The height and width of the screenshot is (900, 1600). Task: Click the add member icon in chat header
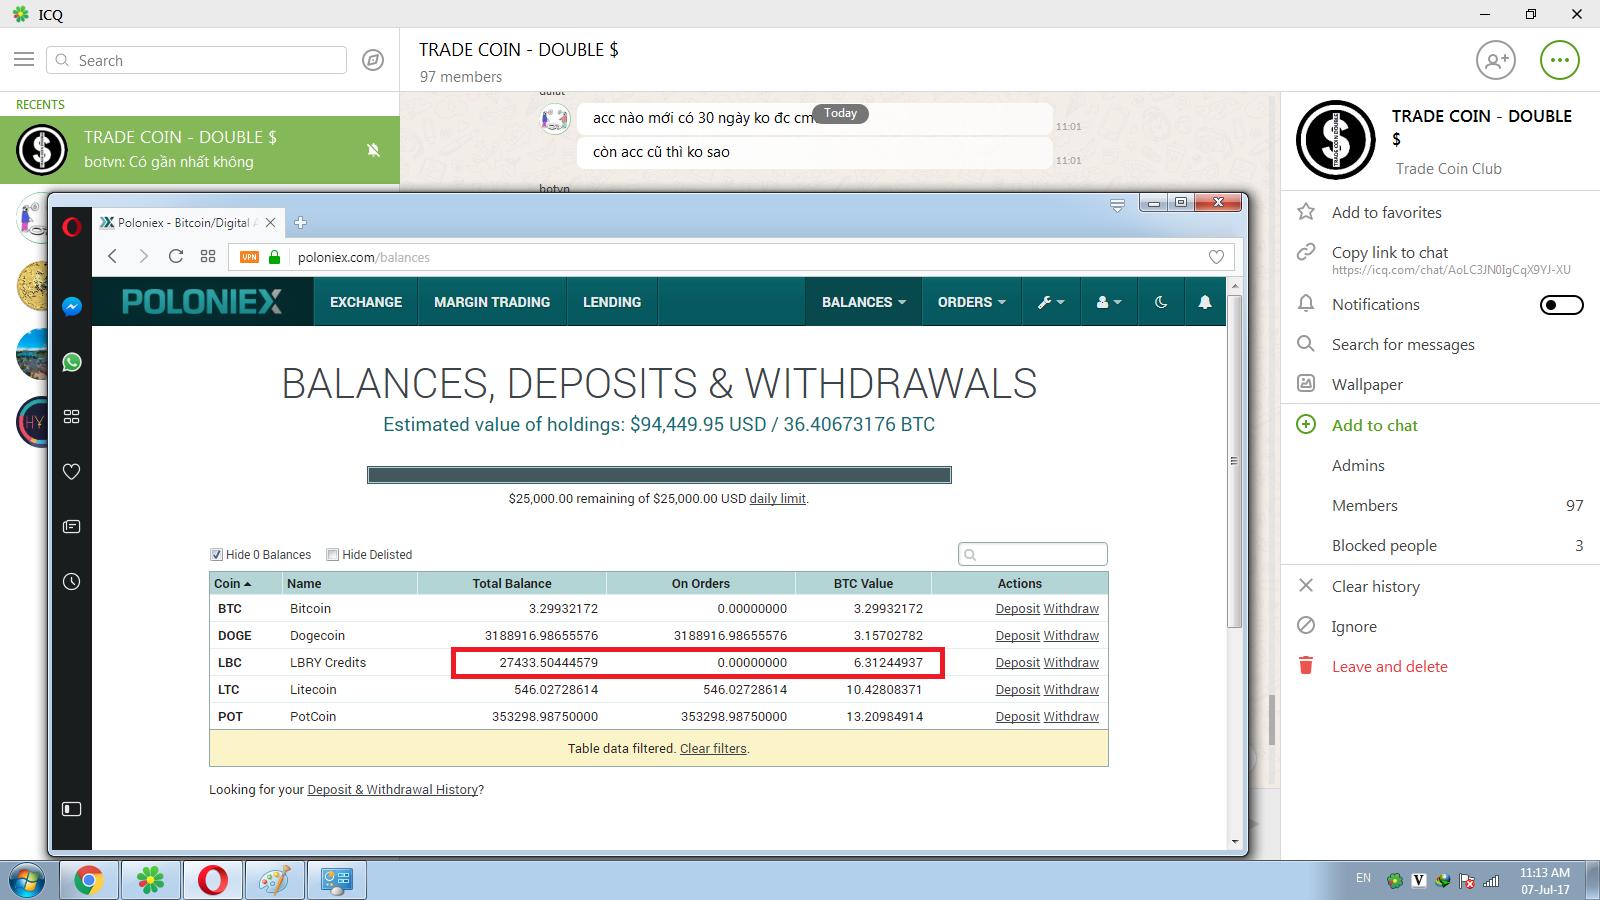[x=1496, y=60]
